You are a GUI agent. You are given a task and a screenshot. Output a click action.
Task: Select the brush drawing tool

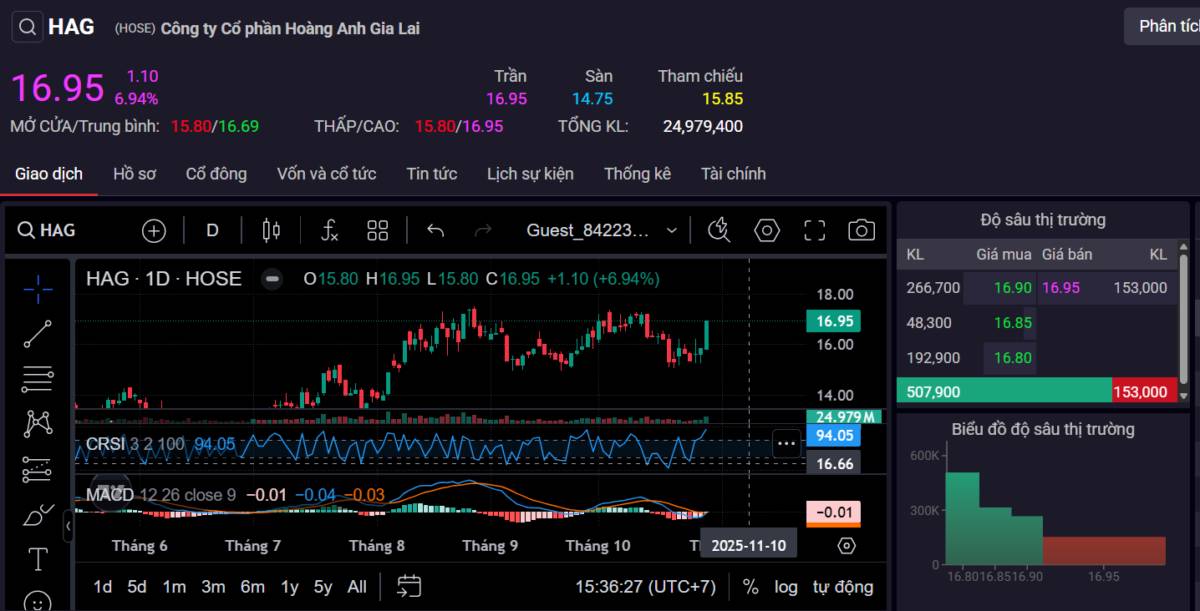pos(38,515)
